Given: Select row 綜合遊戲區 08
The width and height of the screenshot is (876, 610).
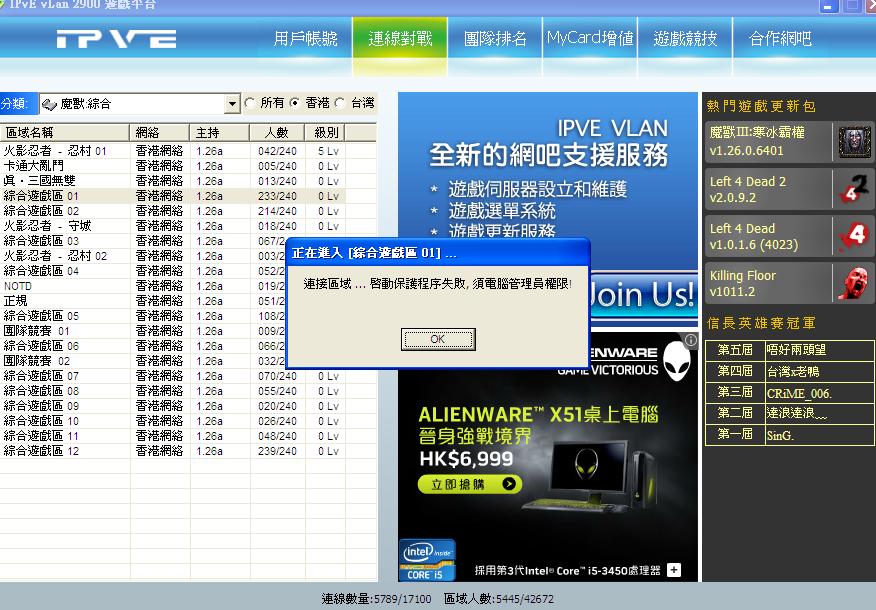Looking at the screenshot, I should [173, 391].
